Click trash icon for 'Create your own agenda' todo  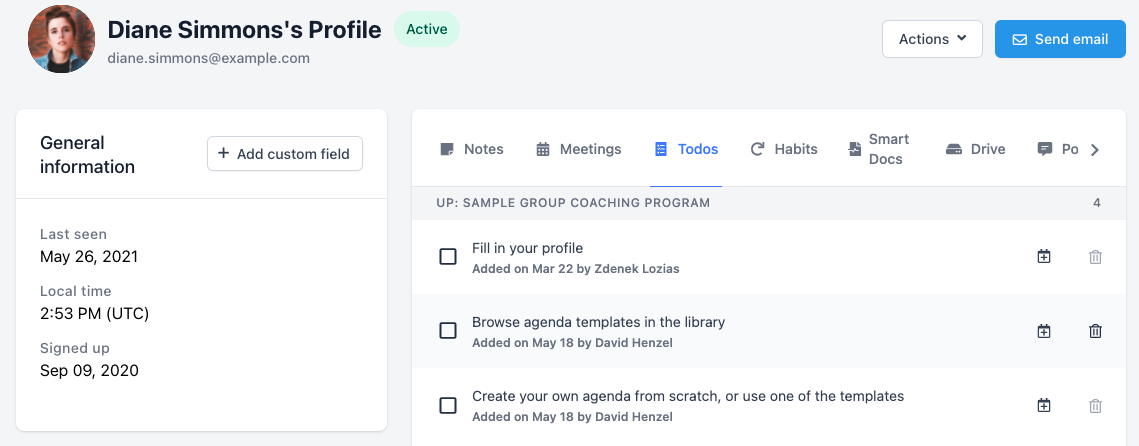point(1095,405)
